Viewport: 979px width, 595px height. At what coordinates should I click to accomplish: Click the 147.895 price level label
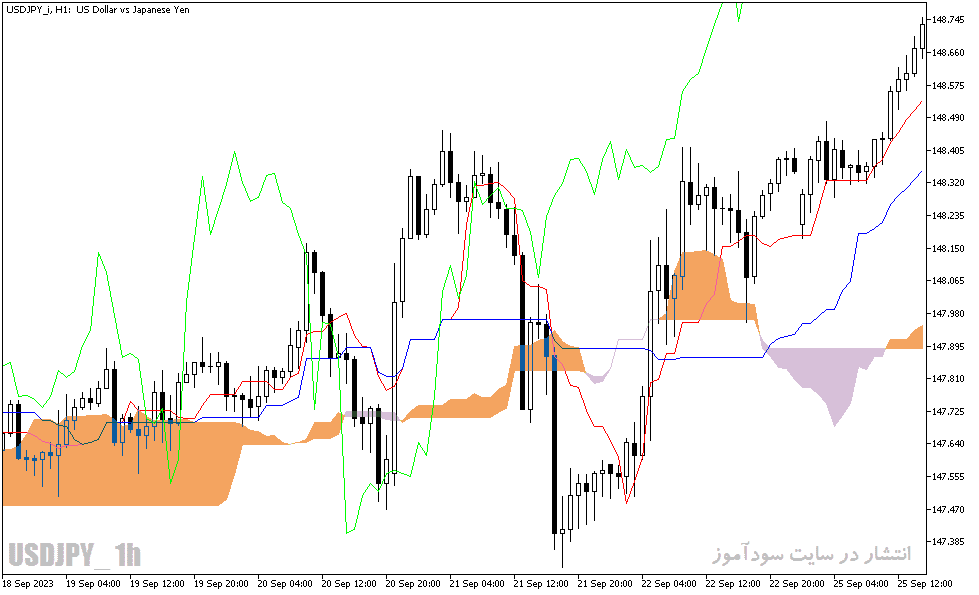(x=948, y=347)
